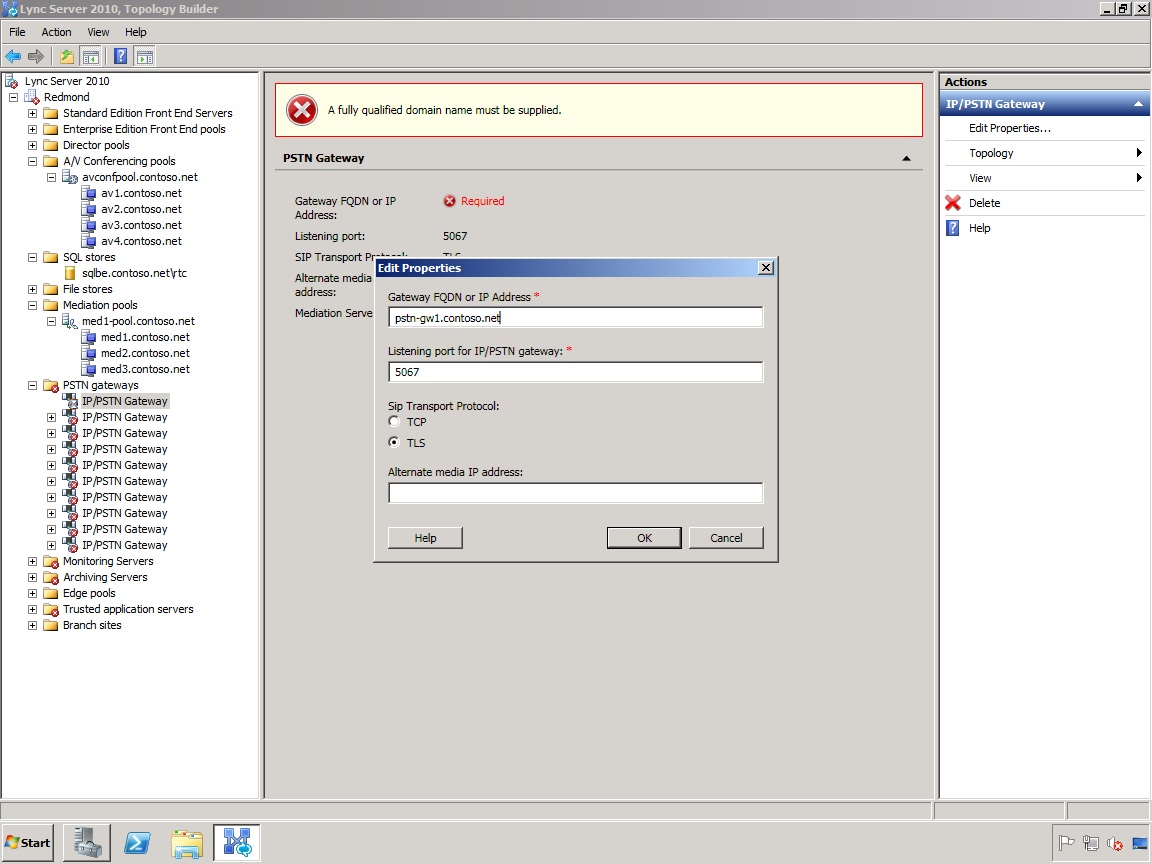Image resolution: width=1152 pixels, height=864 pixels.
Task: Click the Back arrow toolbar icon
Action: 13,57
